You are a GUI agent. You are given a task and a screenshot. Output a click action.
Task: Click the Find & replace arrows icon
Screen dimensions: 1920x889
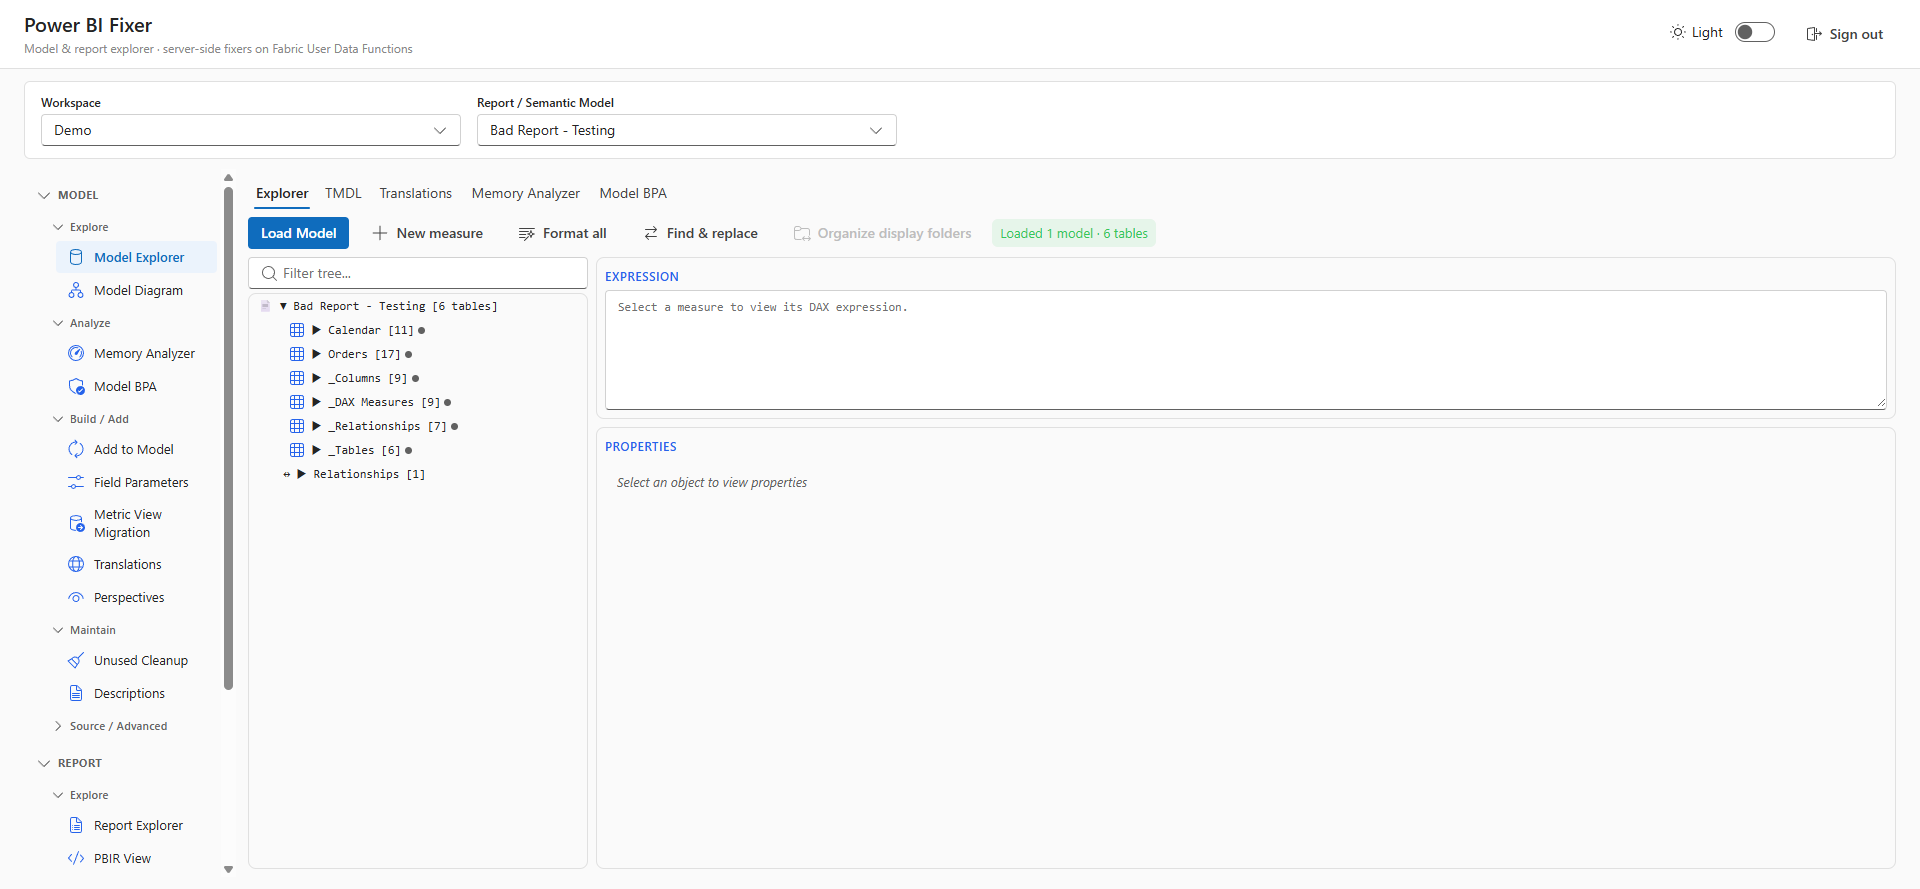(x=651, y=233)
